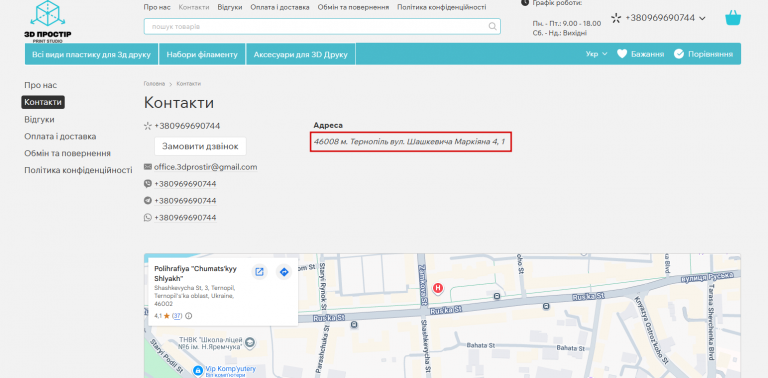Open Набори філаменту category
Screen dimensions: 768x378
point(202,54)
